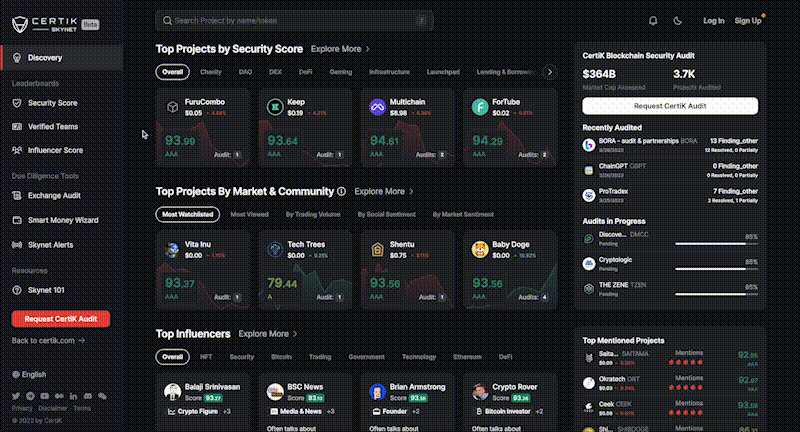Viewport: 800px width, 432px height.
Task: Open the Disclaimer footer link
Action: click(53, 409)
